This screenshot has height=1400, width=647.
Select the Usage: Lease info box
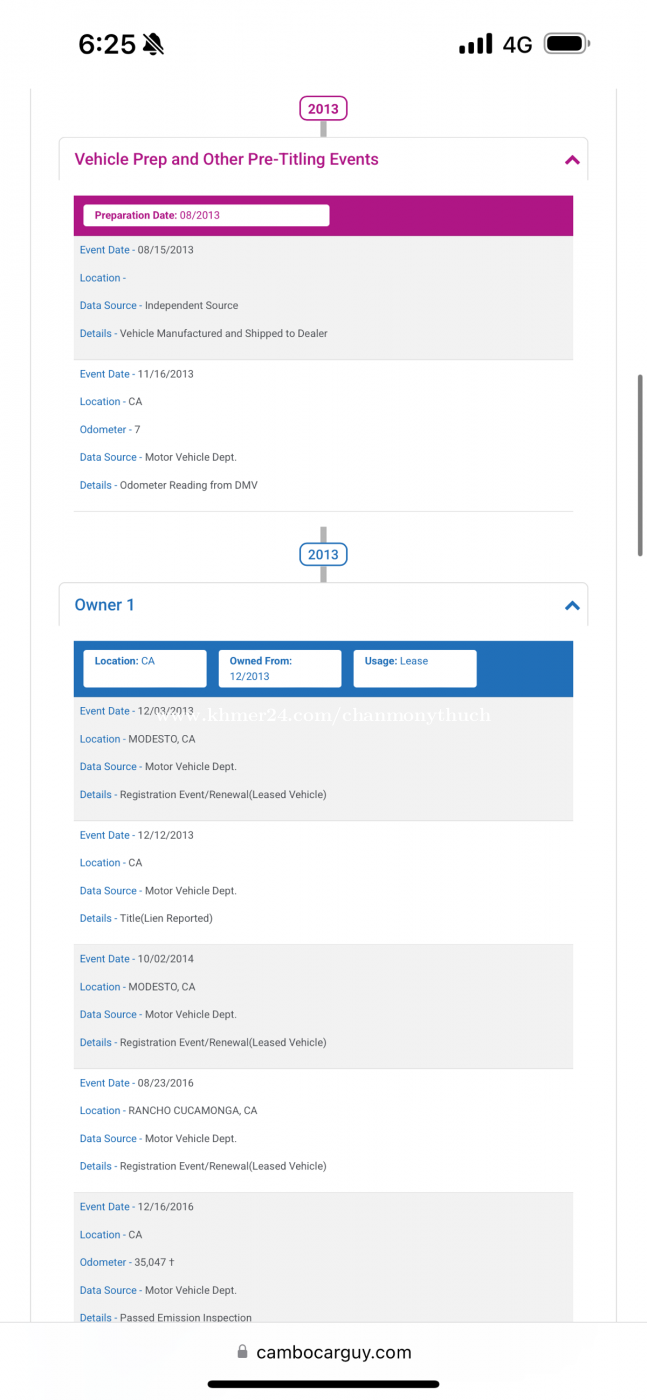(415, 668)
